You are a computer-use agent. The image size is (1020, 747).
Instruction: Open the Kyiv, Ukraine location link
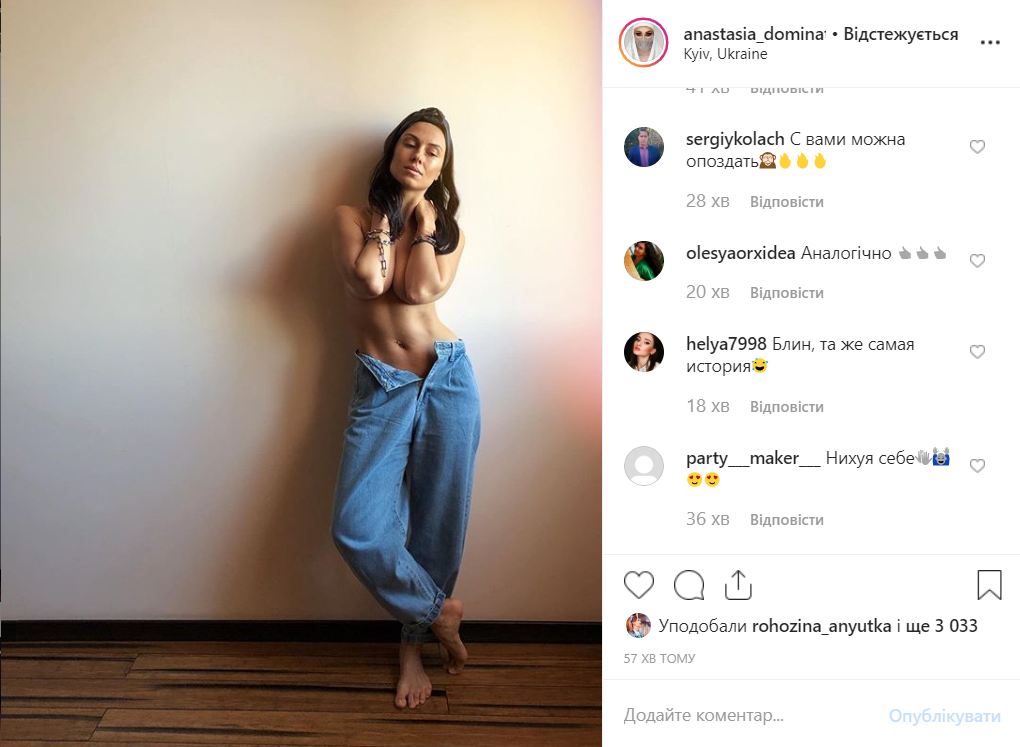tap(725, 54)
